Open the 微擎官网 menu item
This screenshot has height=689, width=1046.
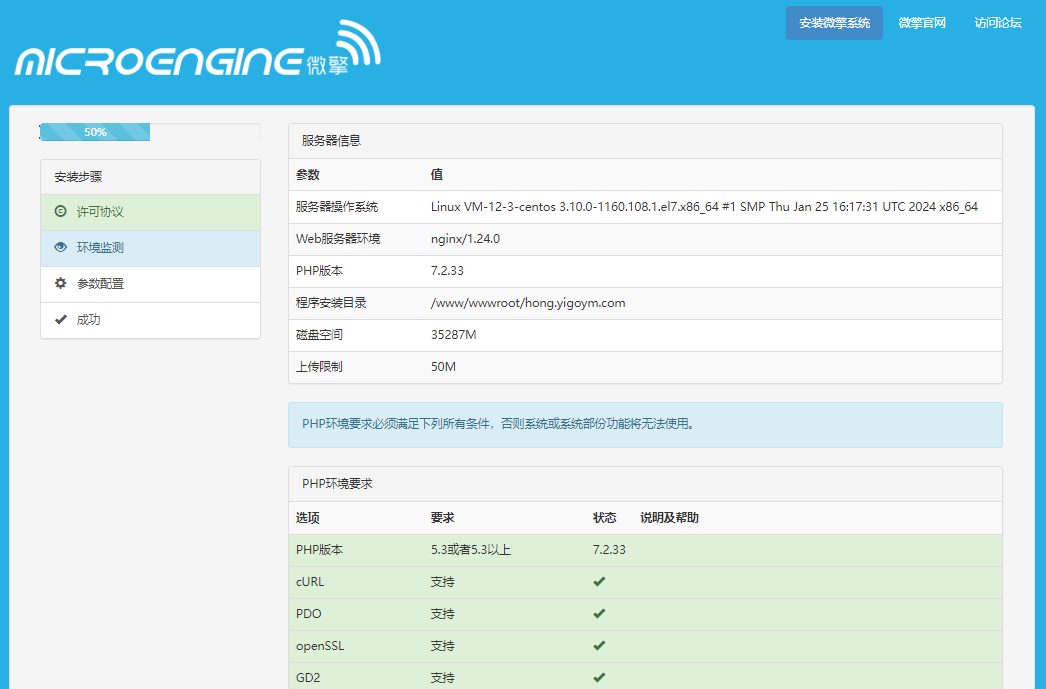922,22
